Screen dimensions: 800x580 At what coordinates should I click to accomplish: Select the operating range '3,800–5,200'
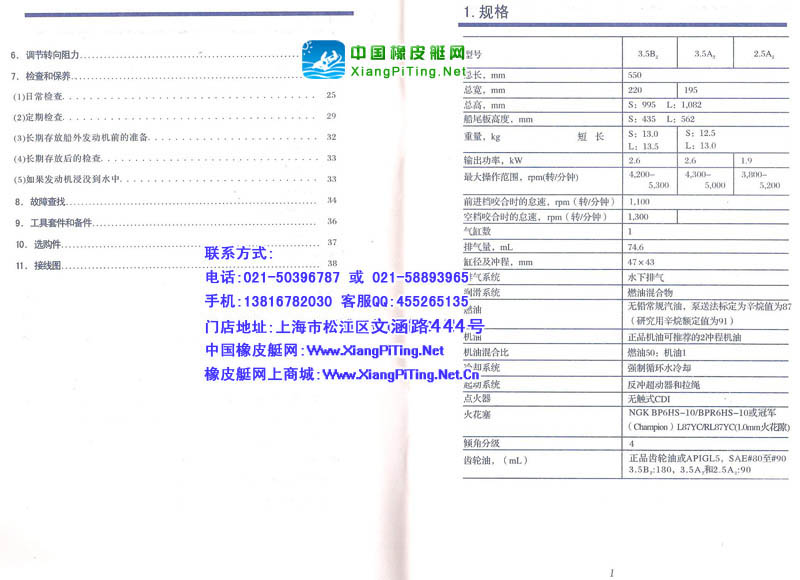[761, 180]
